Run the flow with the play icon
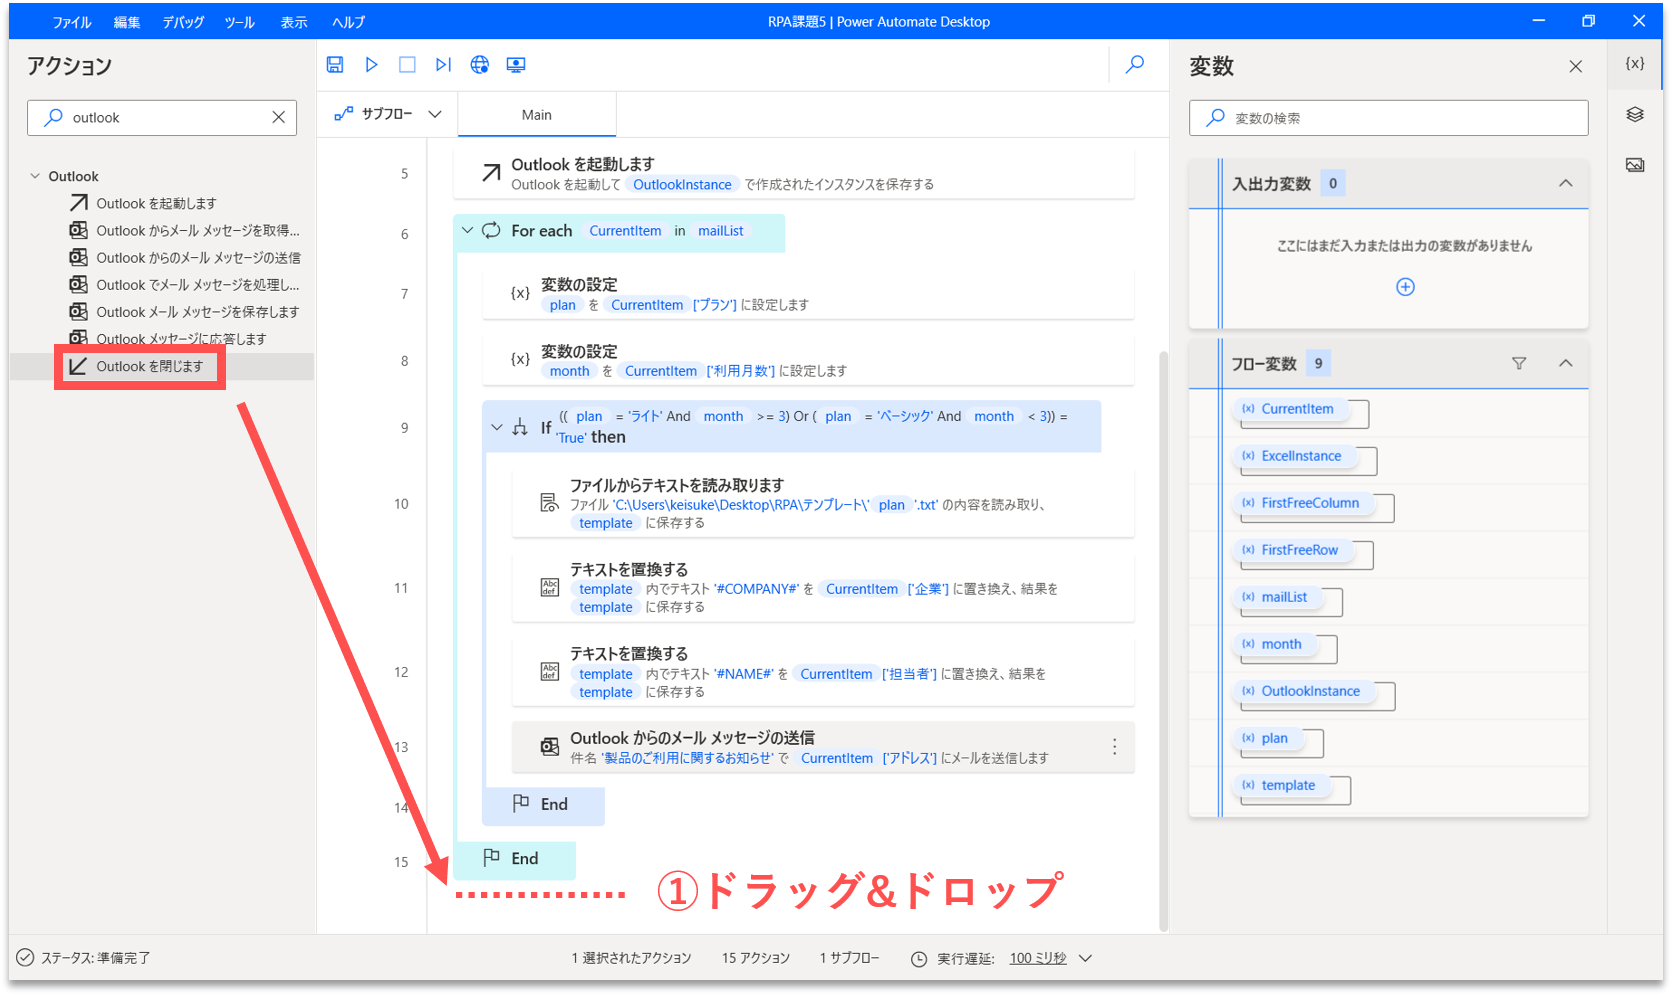 pyautogui.click(x=371, y=65)
